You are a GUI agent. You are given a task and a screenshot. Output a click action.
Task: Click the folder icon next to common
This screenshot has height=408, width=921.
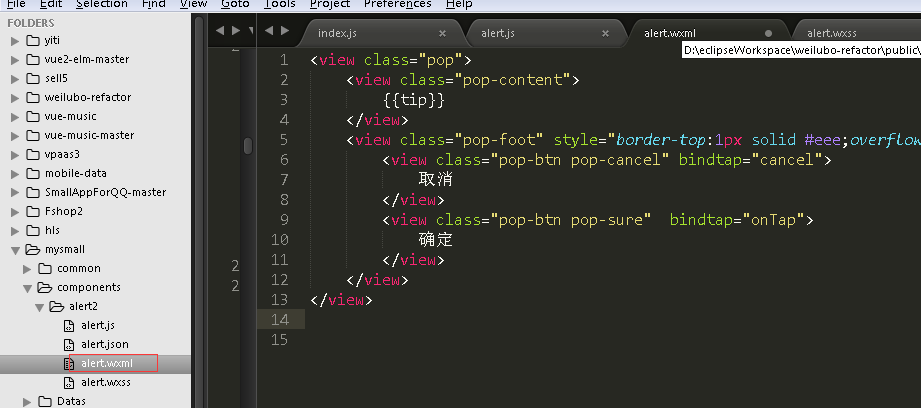pyautogui.click(x=45, y=268)
